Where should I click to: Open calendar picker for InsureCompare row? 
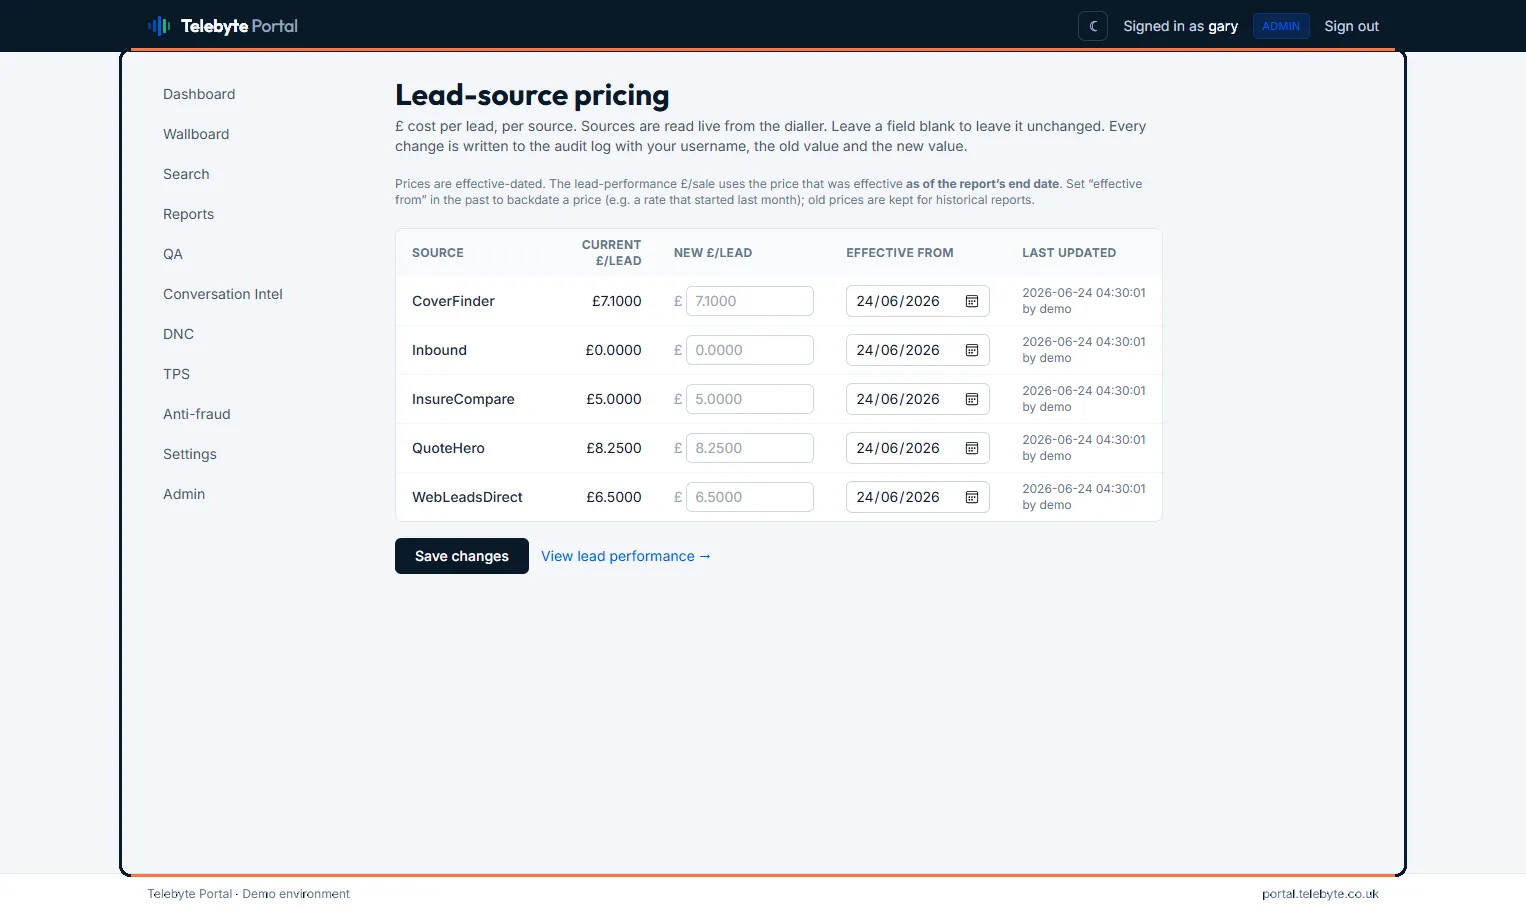[971, 399]
